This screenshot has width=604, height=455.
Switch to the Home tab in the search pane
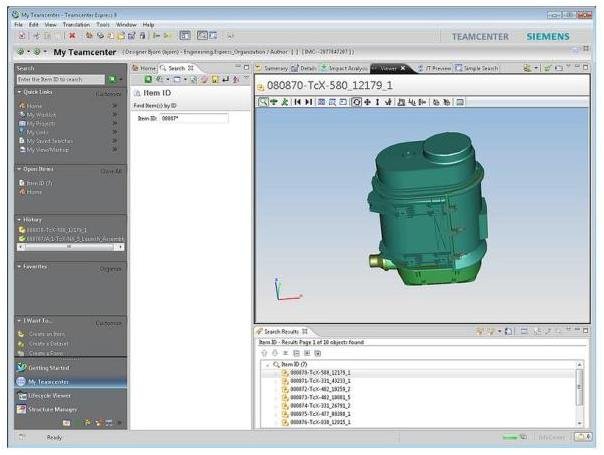(x=144, y=68)
